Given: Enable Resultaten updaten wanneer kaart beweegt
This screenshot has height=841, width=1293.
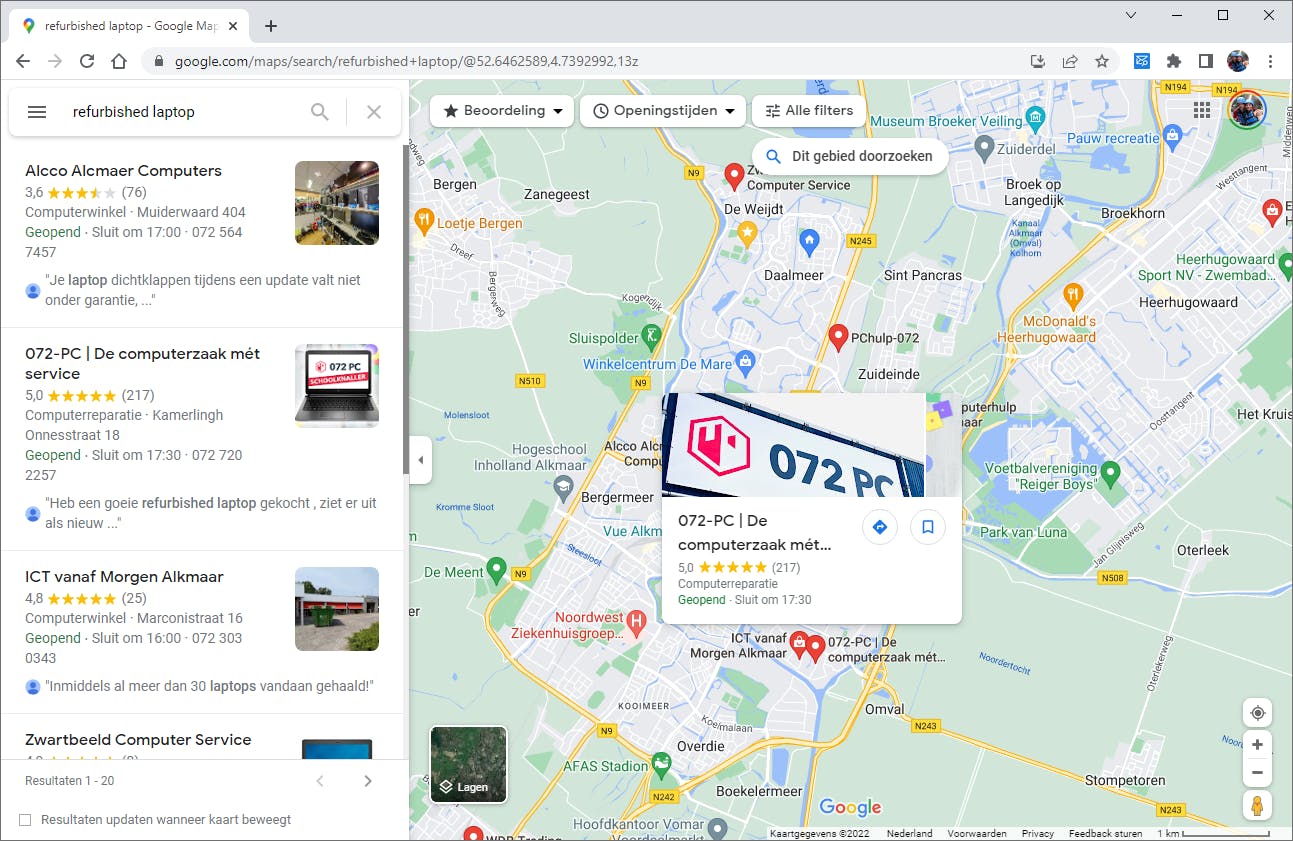Looking at the screenshot, I should coord(25,820).
